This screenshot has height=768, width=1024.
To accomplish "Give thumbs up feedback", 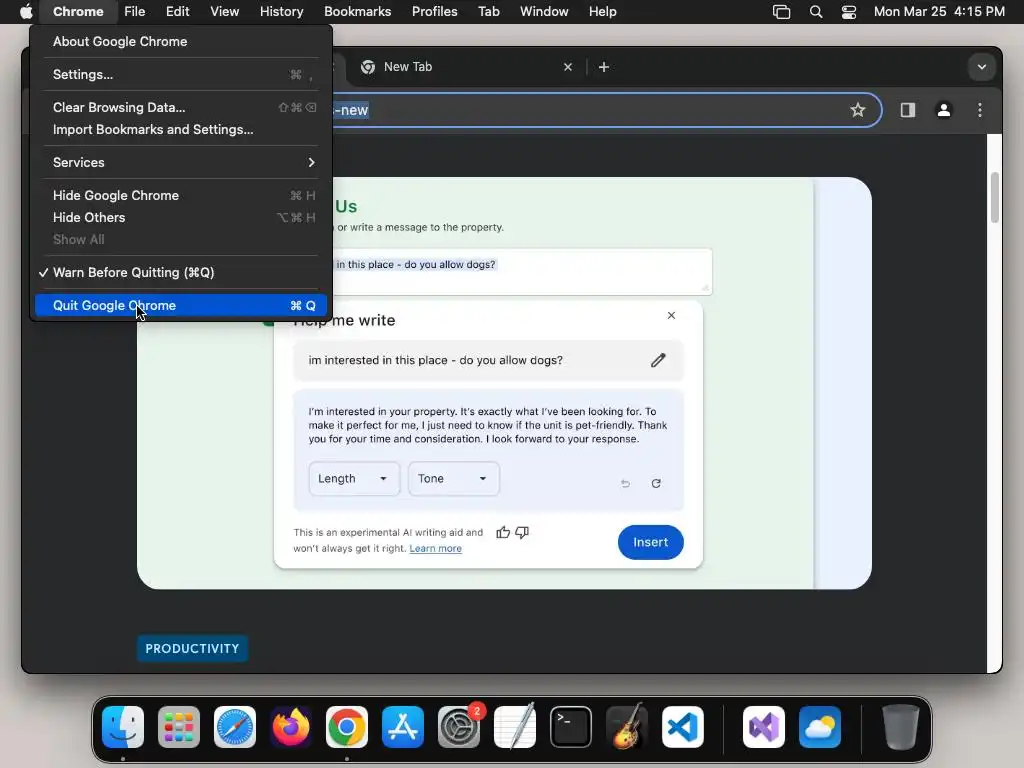I will click(503, 532).
